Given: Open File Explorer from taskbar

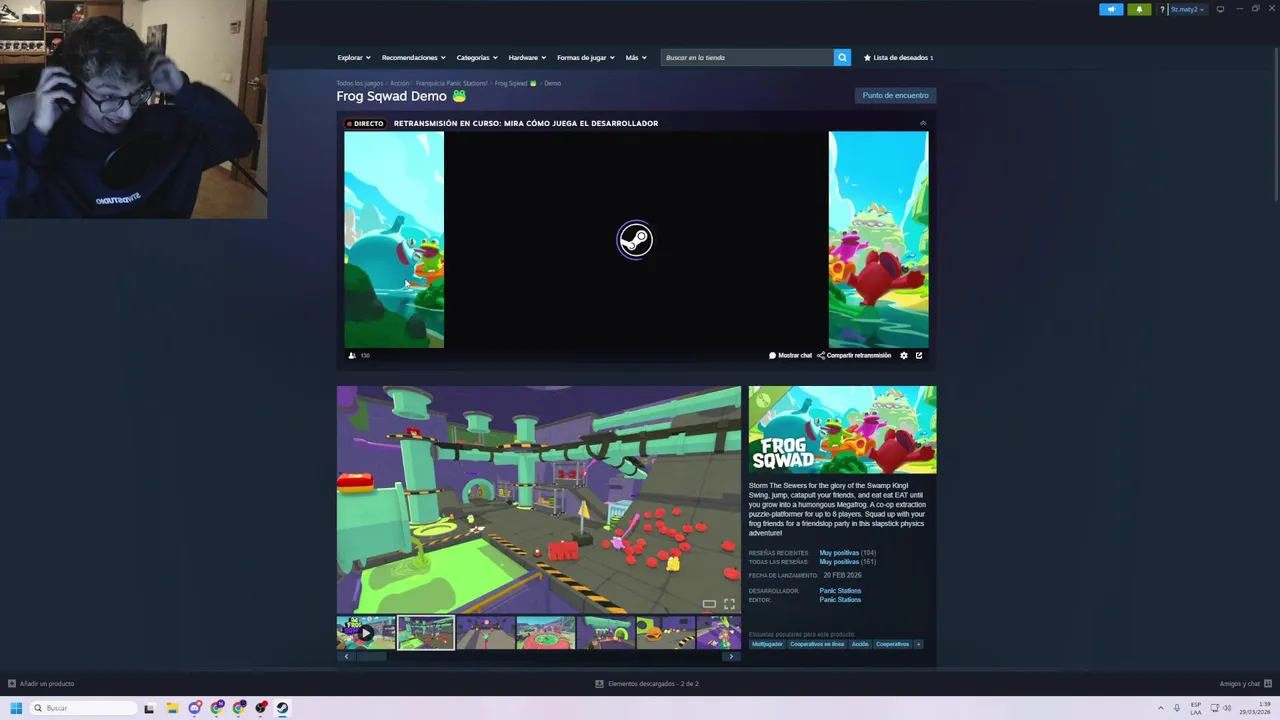Looking at the screenshot, I should pyautogui.click(x=172, y=708).
